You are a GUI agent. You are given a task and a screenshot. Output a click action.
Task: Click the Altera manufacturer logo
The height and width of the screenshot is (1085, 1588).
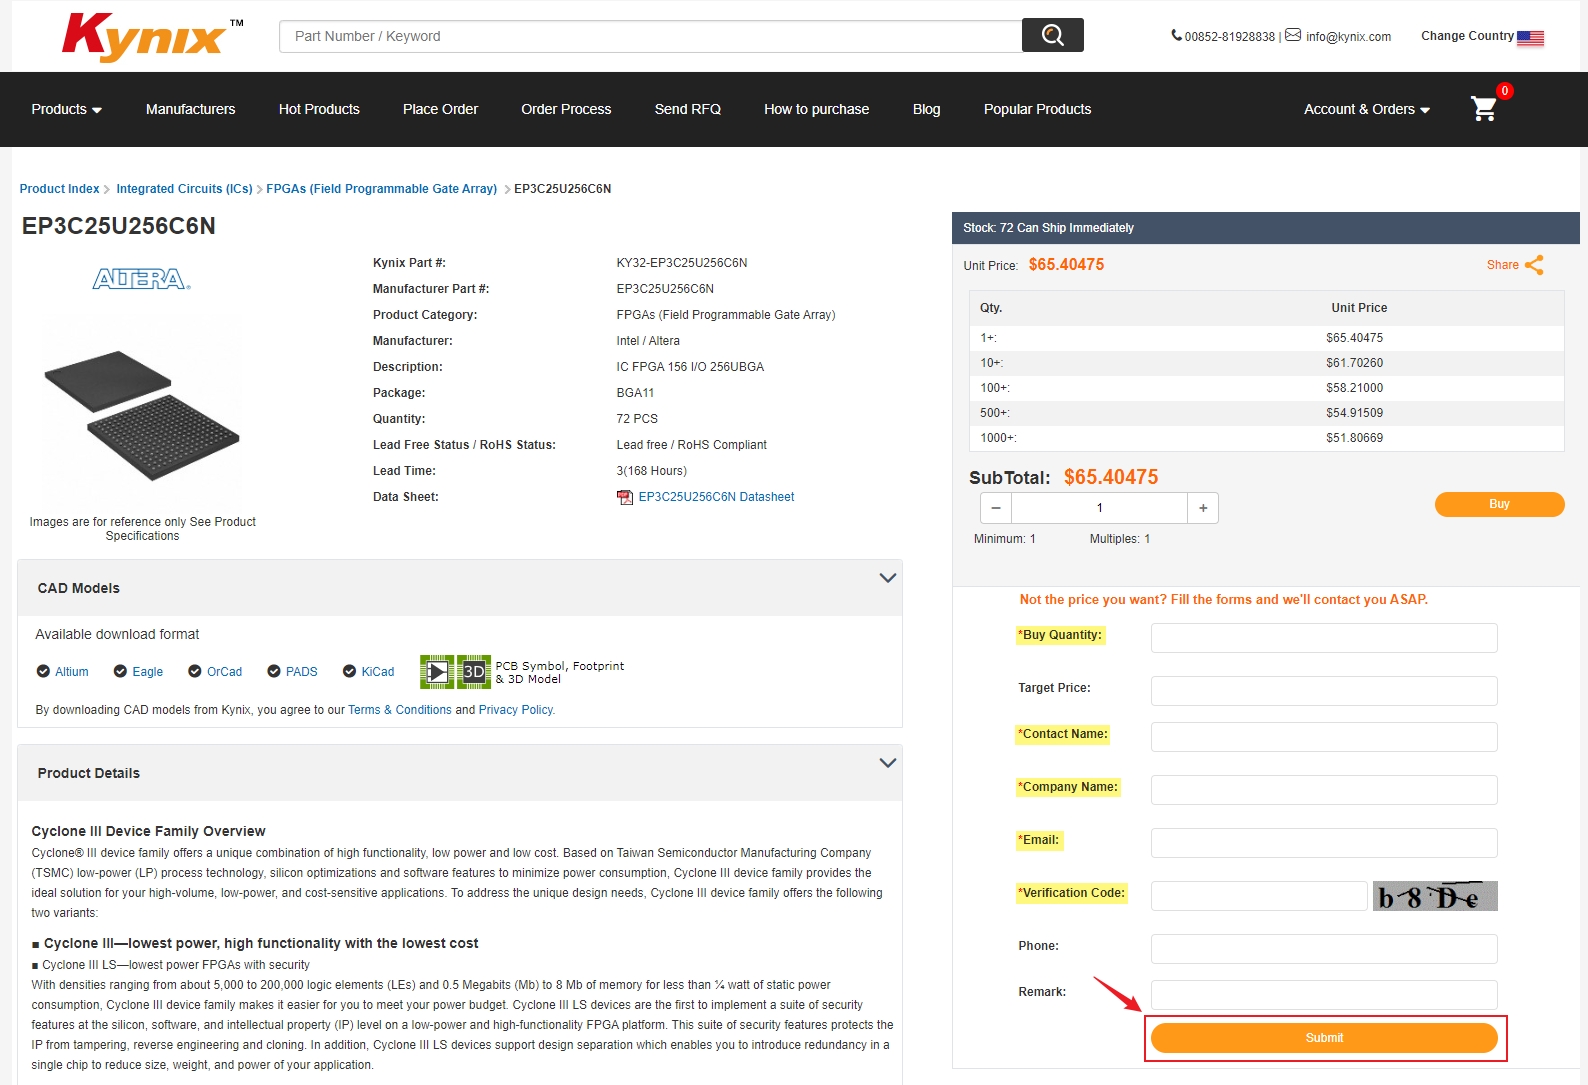[x=142, y=279]
